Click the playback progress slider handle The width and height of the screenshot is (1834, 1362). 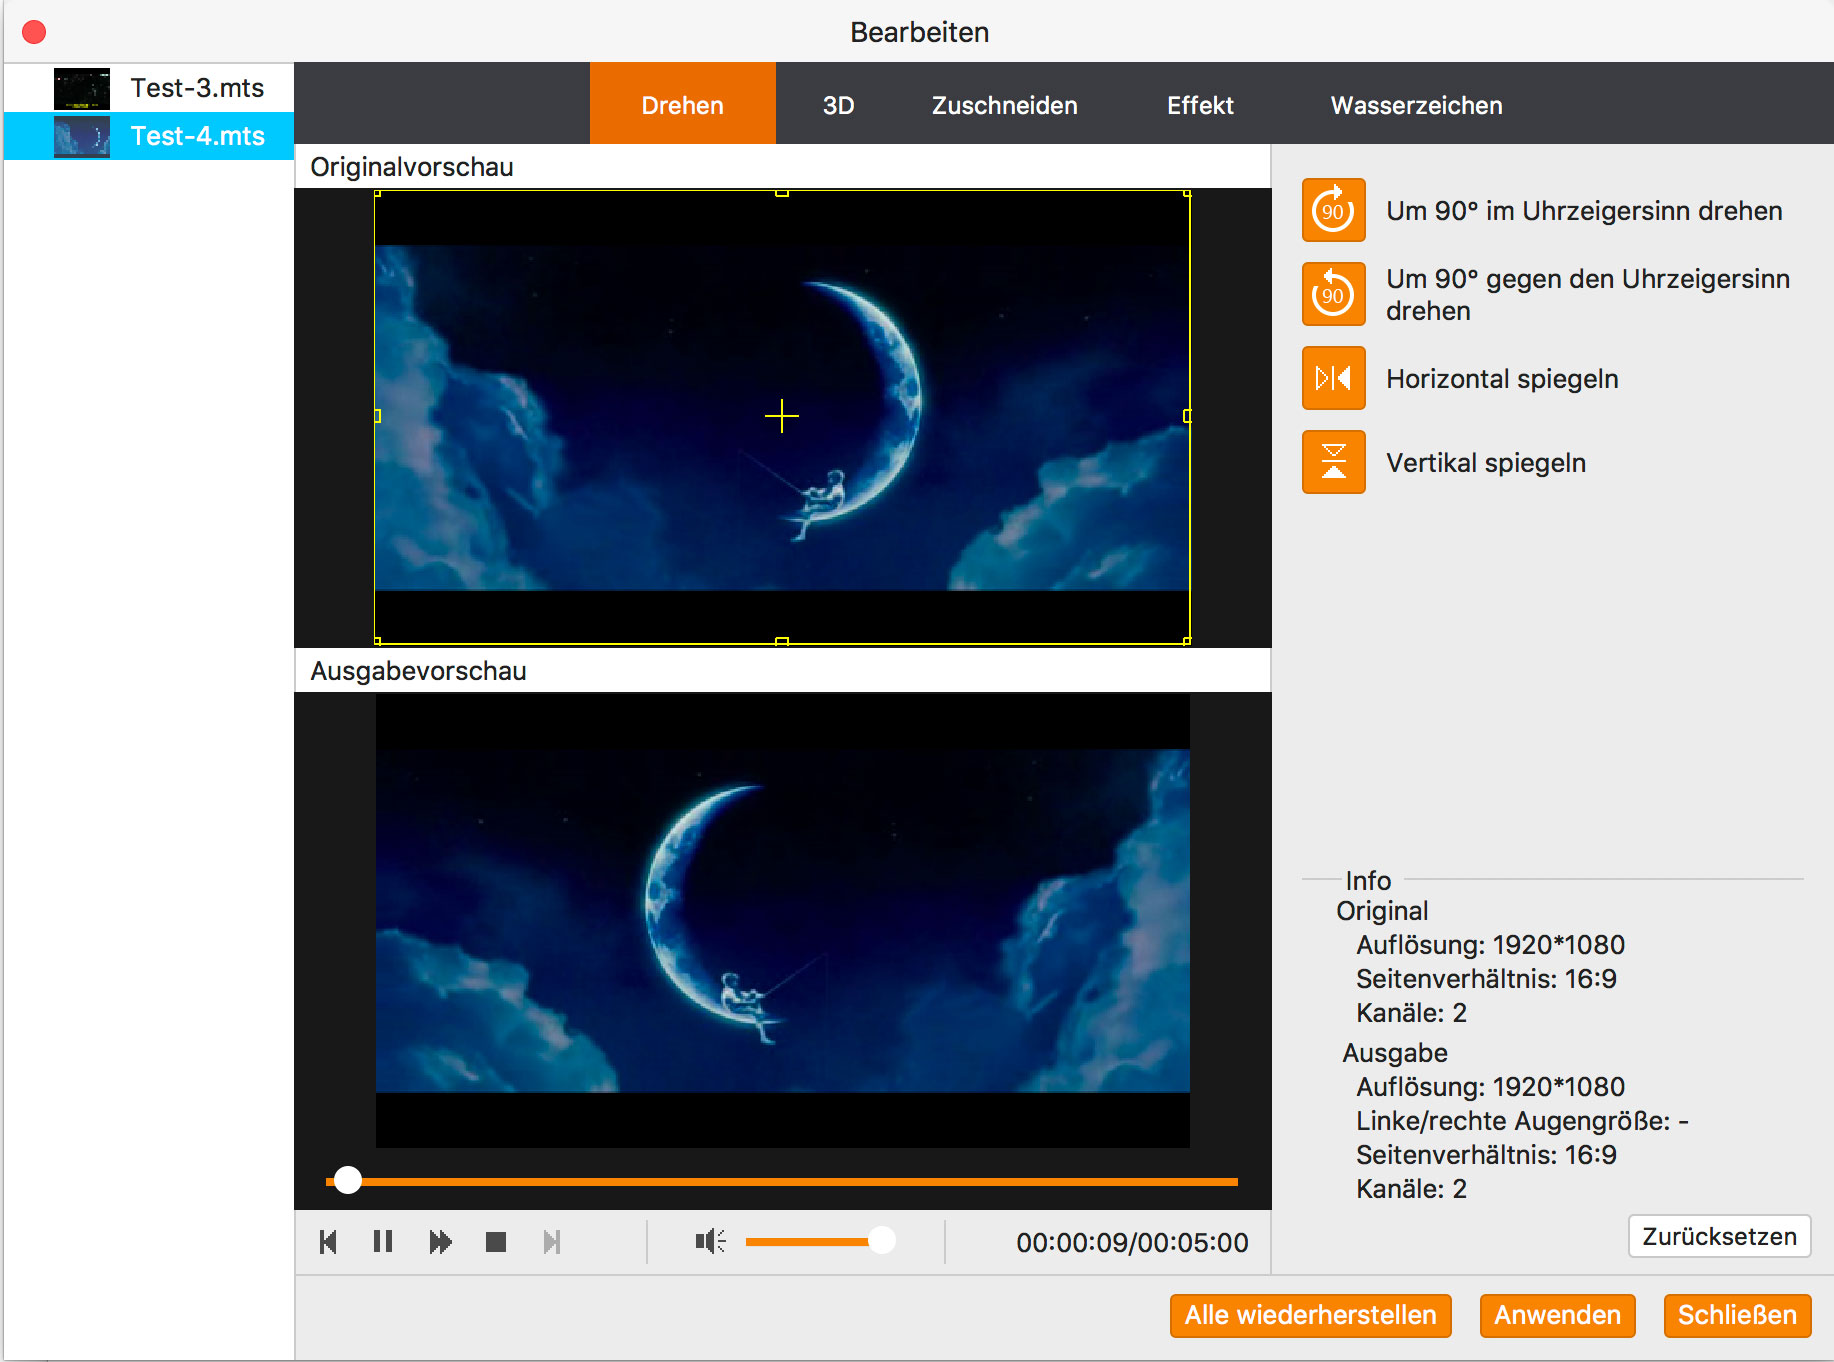pos(347,1180)
